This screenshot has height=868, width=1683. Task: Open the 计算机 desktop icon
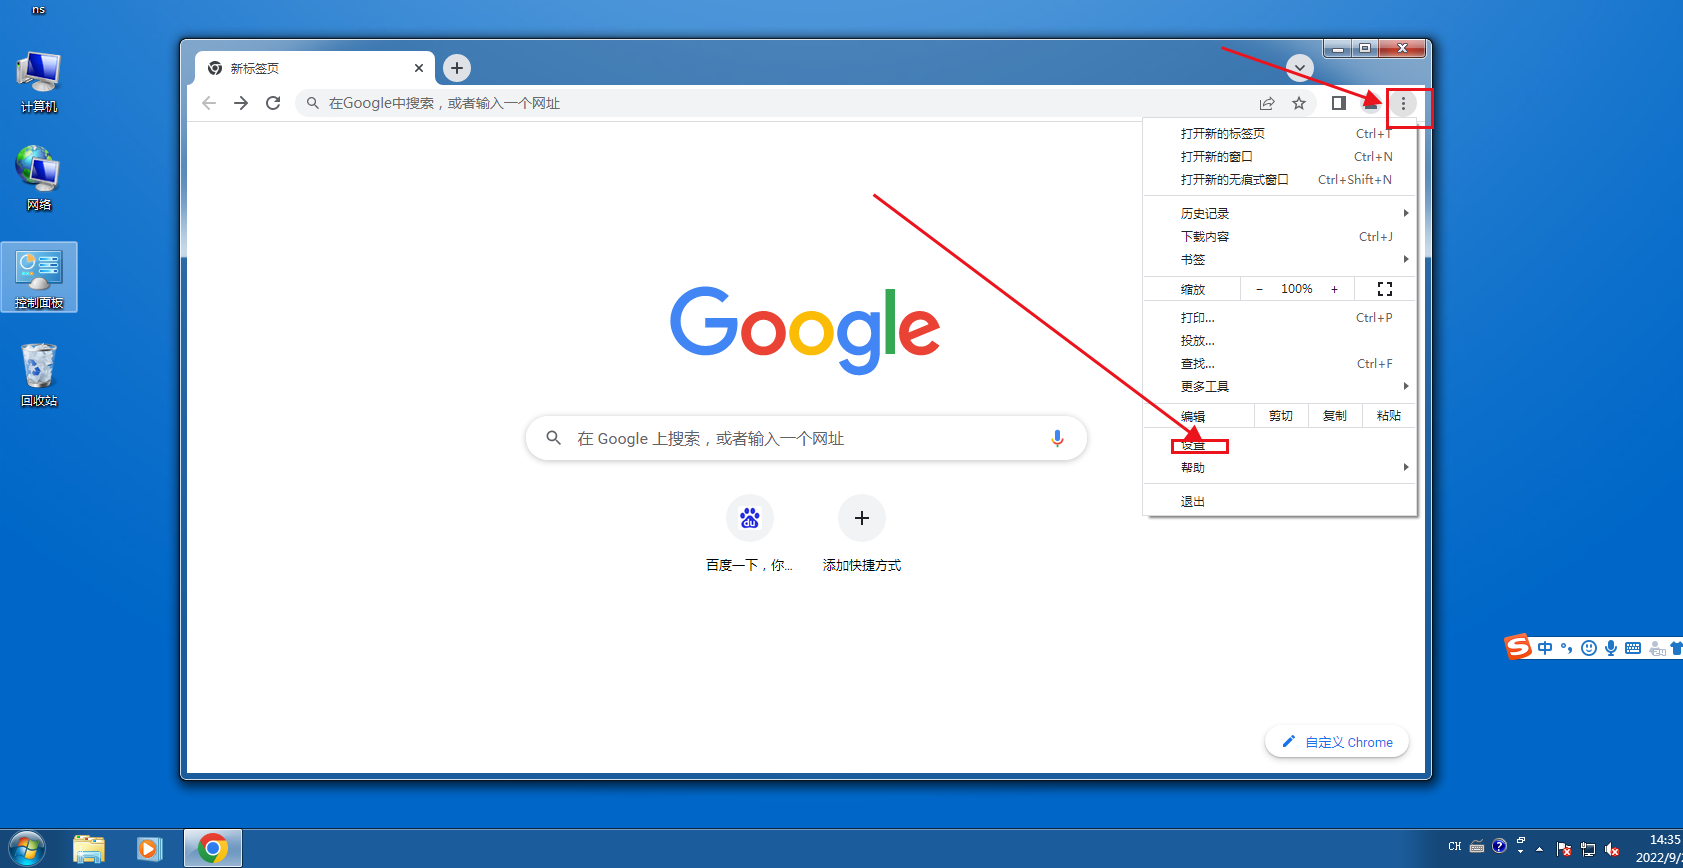[39, 82]
